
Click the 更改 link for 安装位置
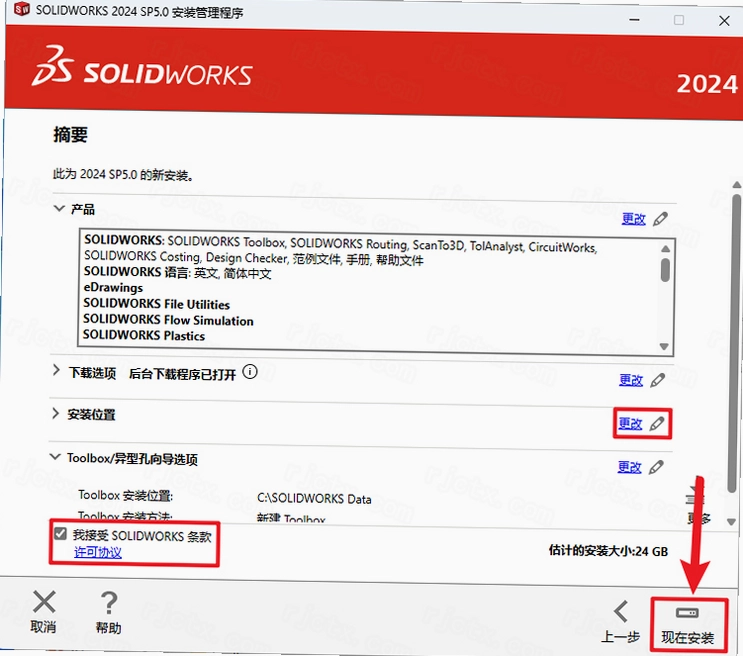[x=630, y=423]
